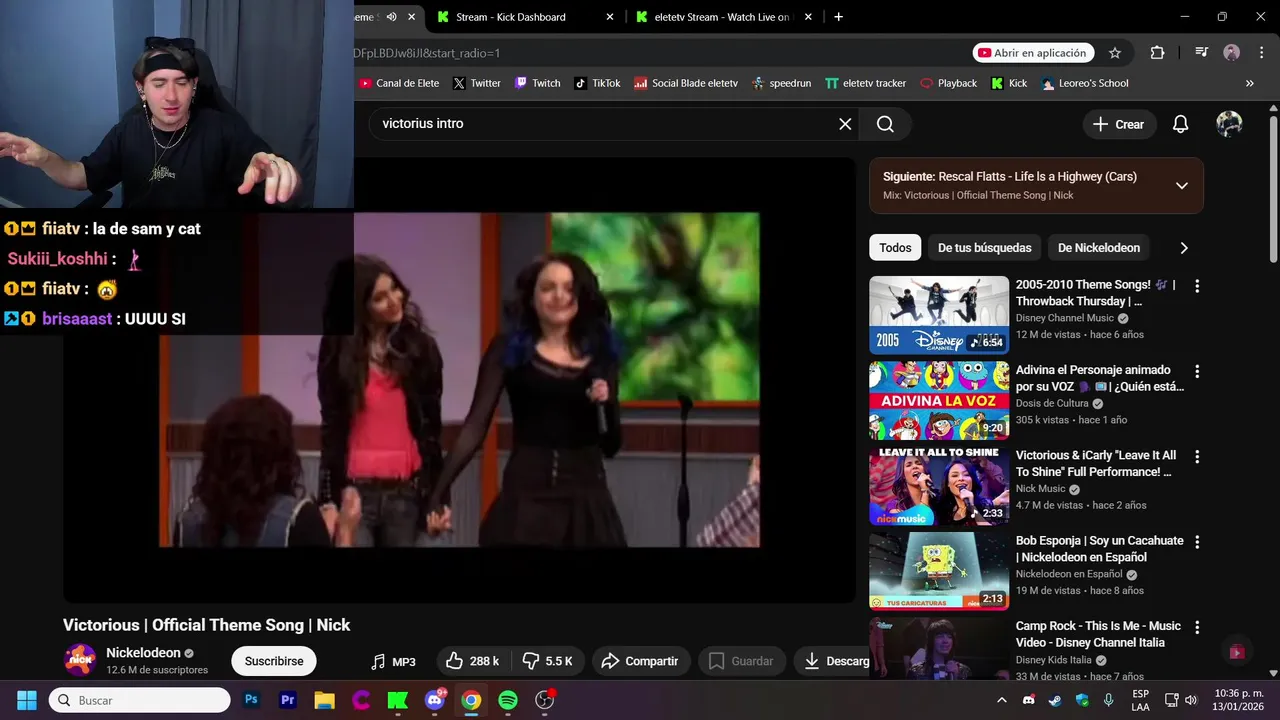Clear the search text with the X

tap(845, 124)
